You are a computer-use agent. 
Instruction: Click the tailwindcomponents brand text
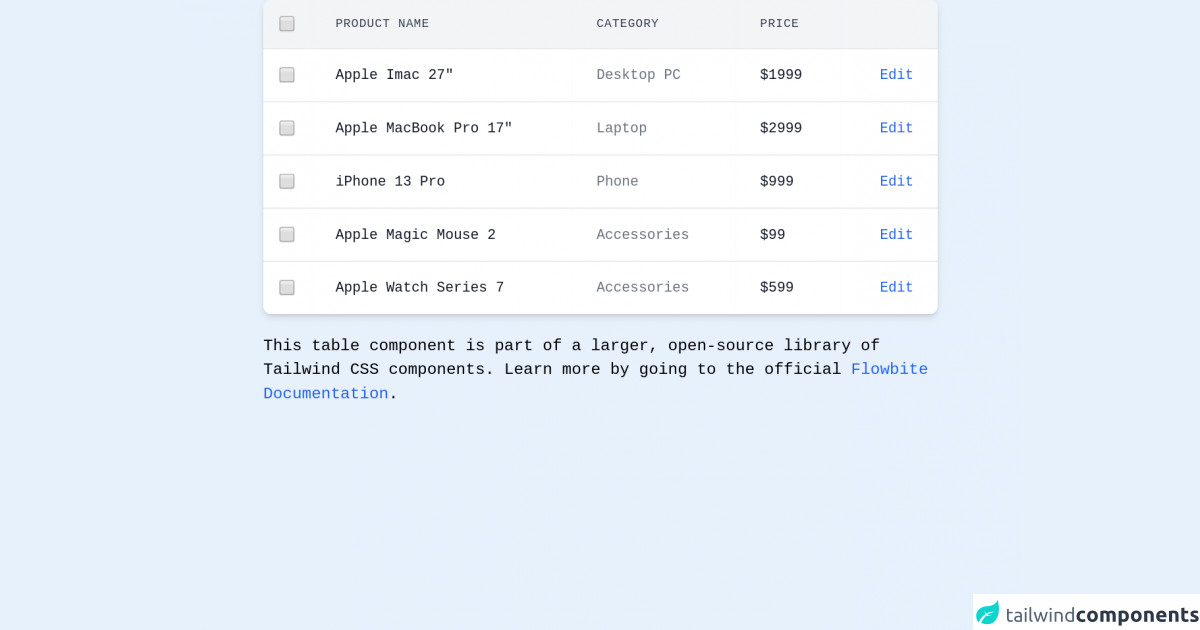pos(1101,615)
